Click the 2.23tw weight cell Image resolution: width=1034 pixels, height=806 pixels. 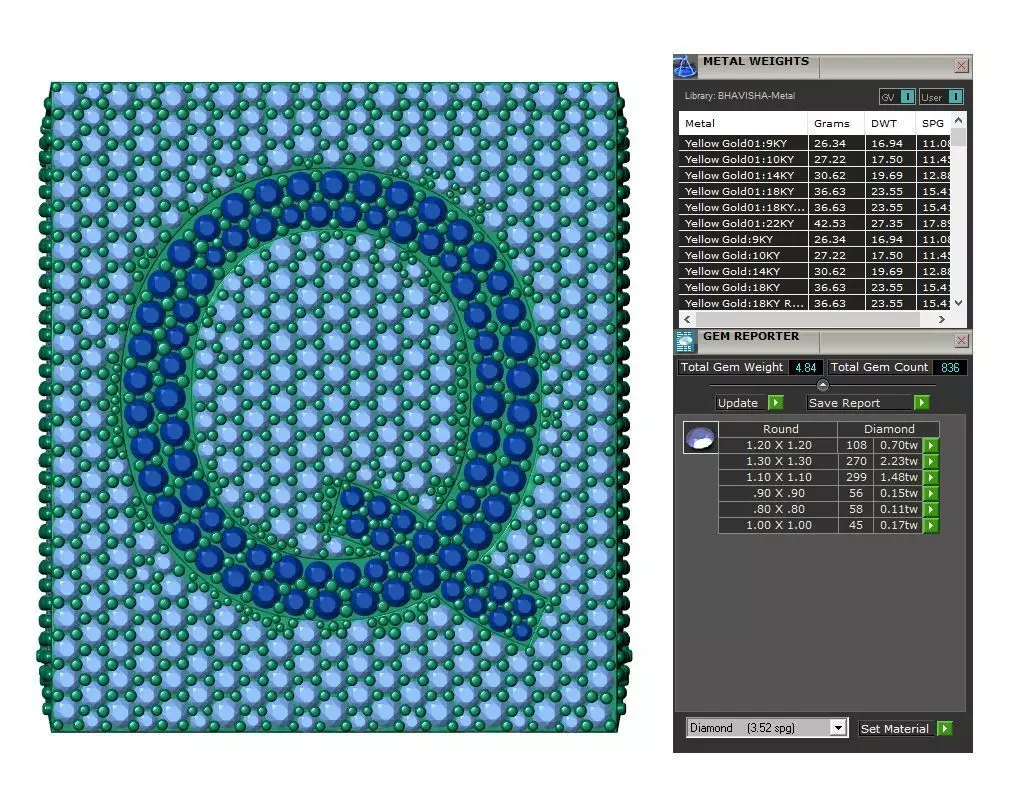click(x=898, y=461)
